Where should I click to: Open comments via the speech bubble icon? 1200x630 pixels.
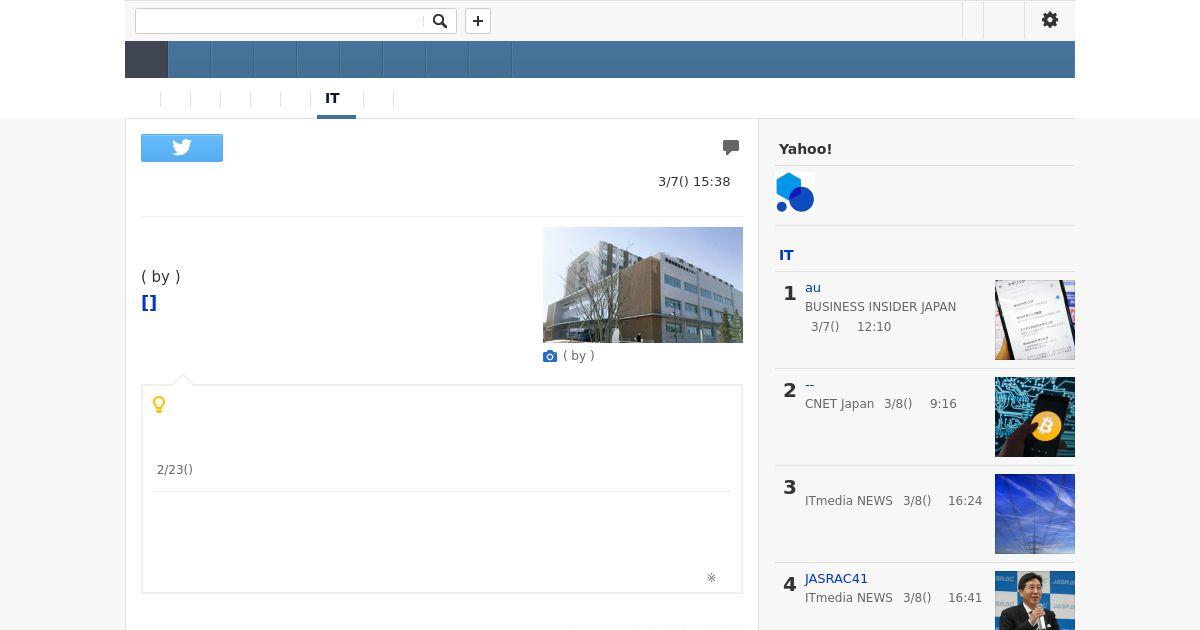coord(731,147)
